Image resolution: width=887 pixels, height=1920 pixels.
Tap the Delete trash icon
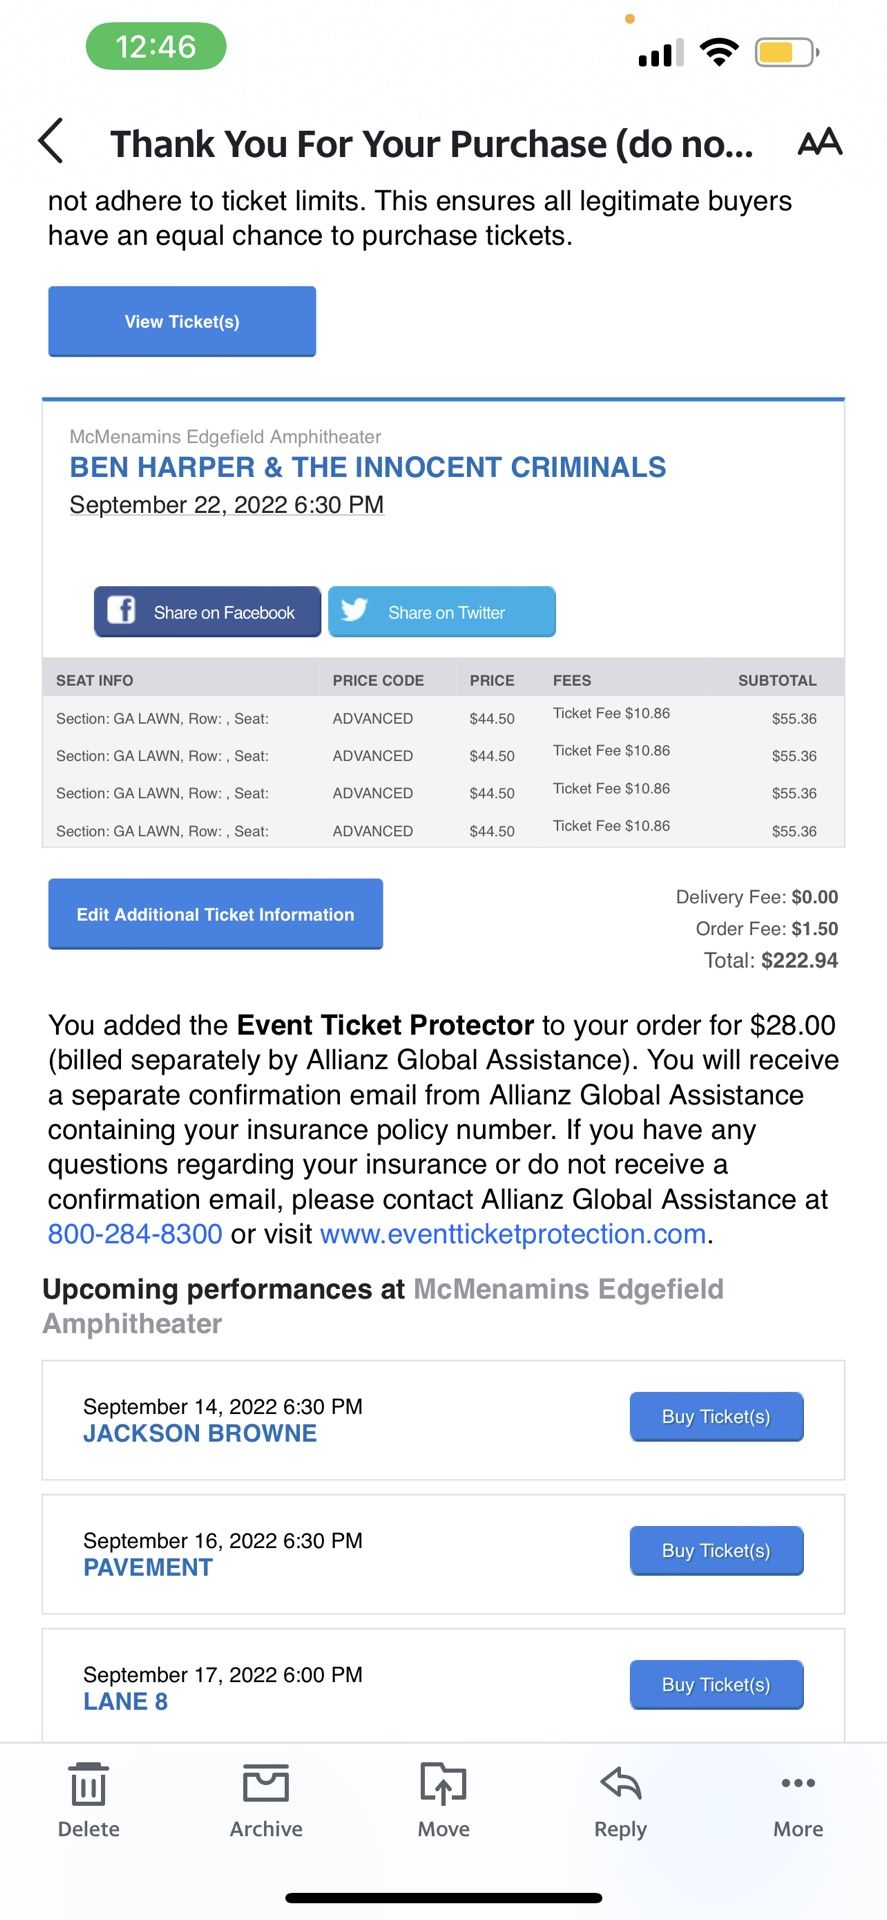[88, 1801]
